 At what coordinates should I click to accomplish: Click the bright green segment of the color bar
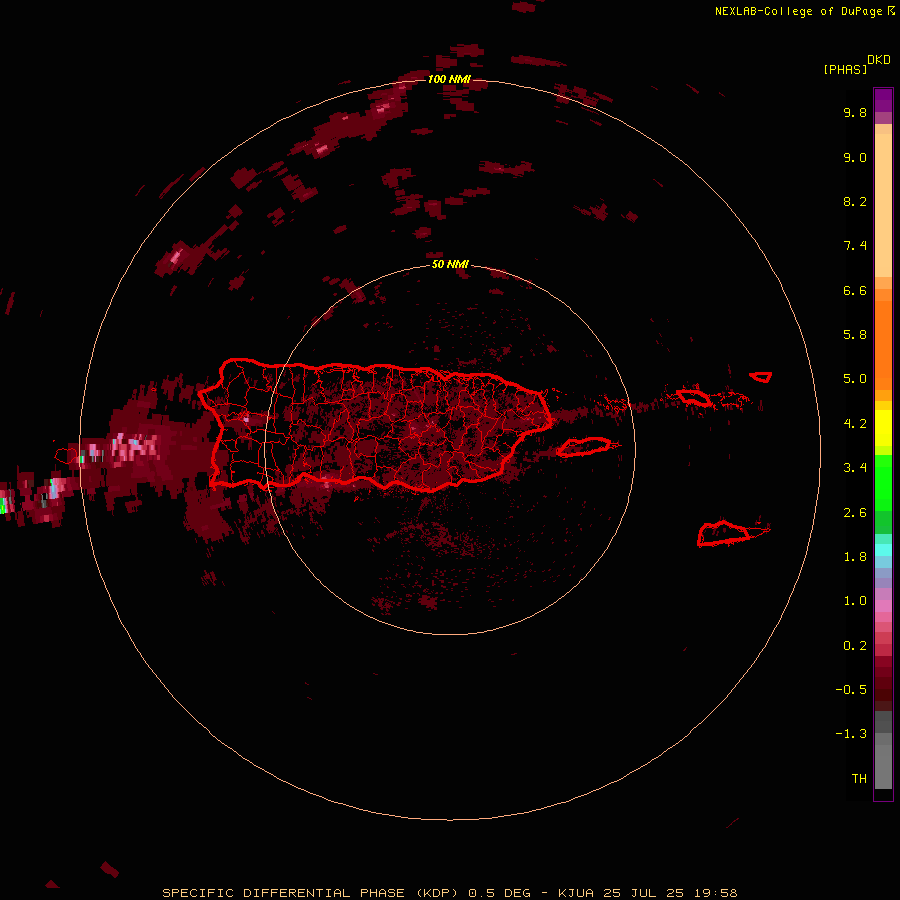click(x=883, y=483)
